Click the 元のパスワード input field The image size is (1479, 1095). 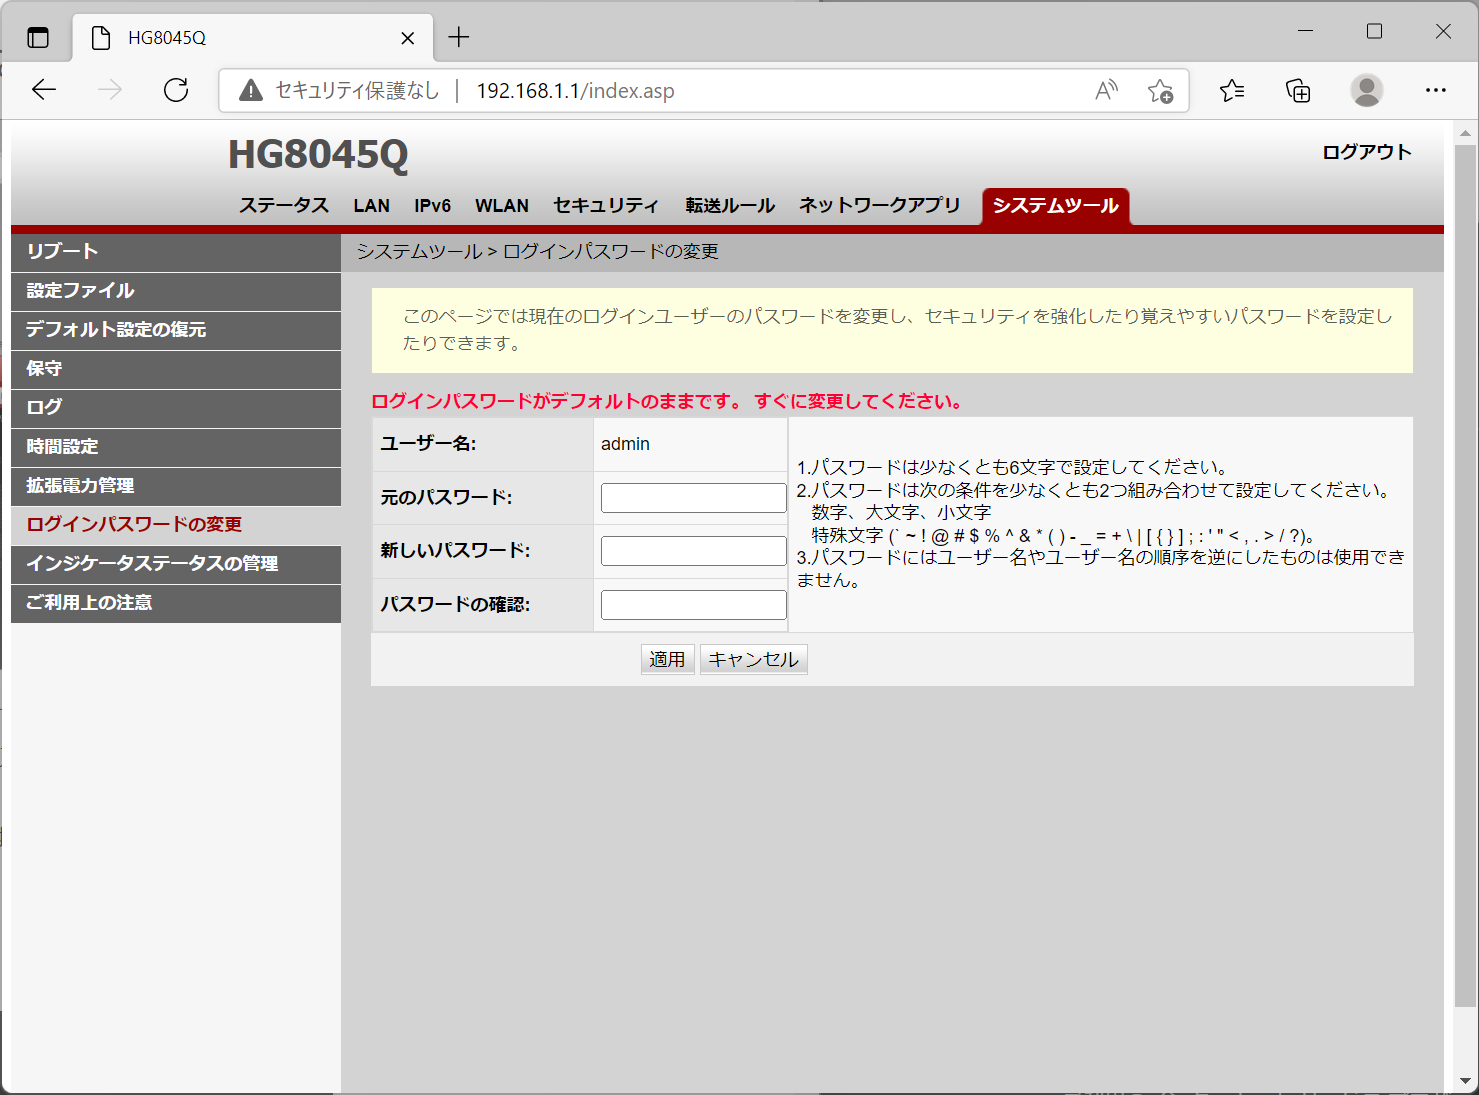pyautogui.click(x=693, y=498)
